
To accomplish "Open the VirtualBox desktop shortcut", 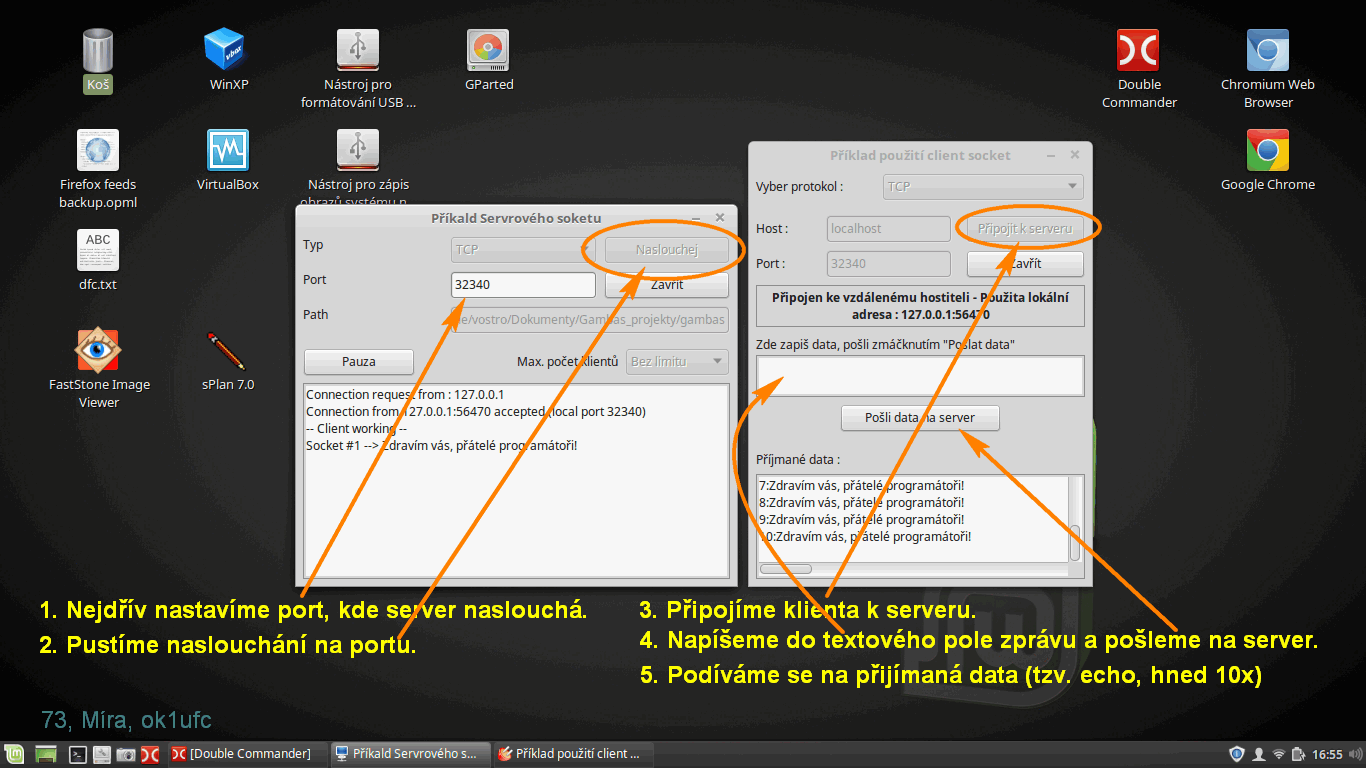I will click(228, 151).
